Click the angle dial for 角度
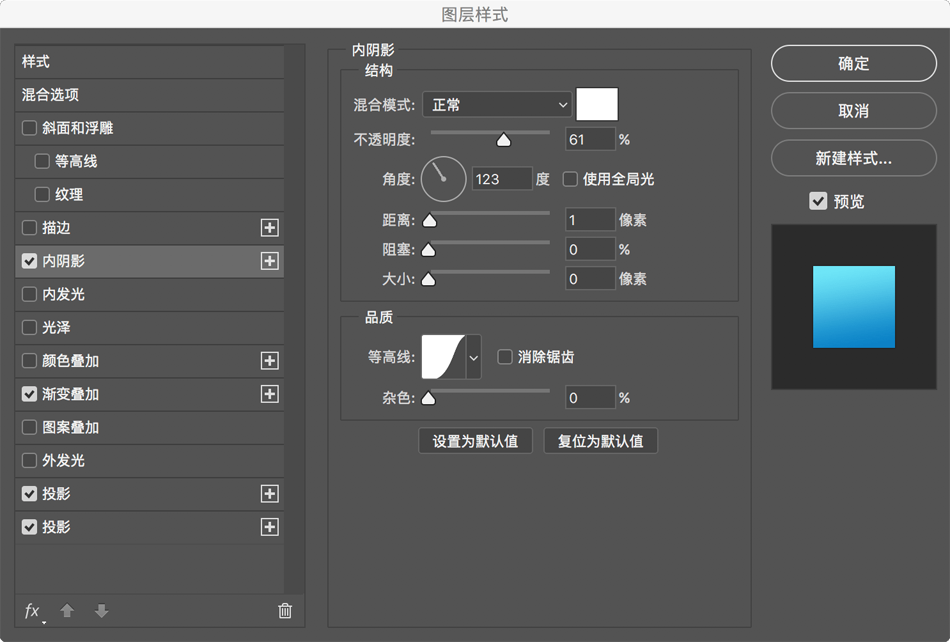 [443, 179]
